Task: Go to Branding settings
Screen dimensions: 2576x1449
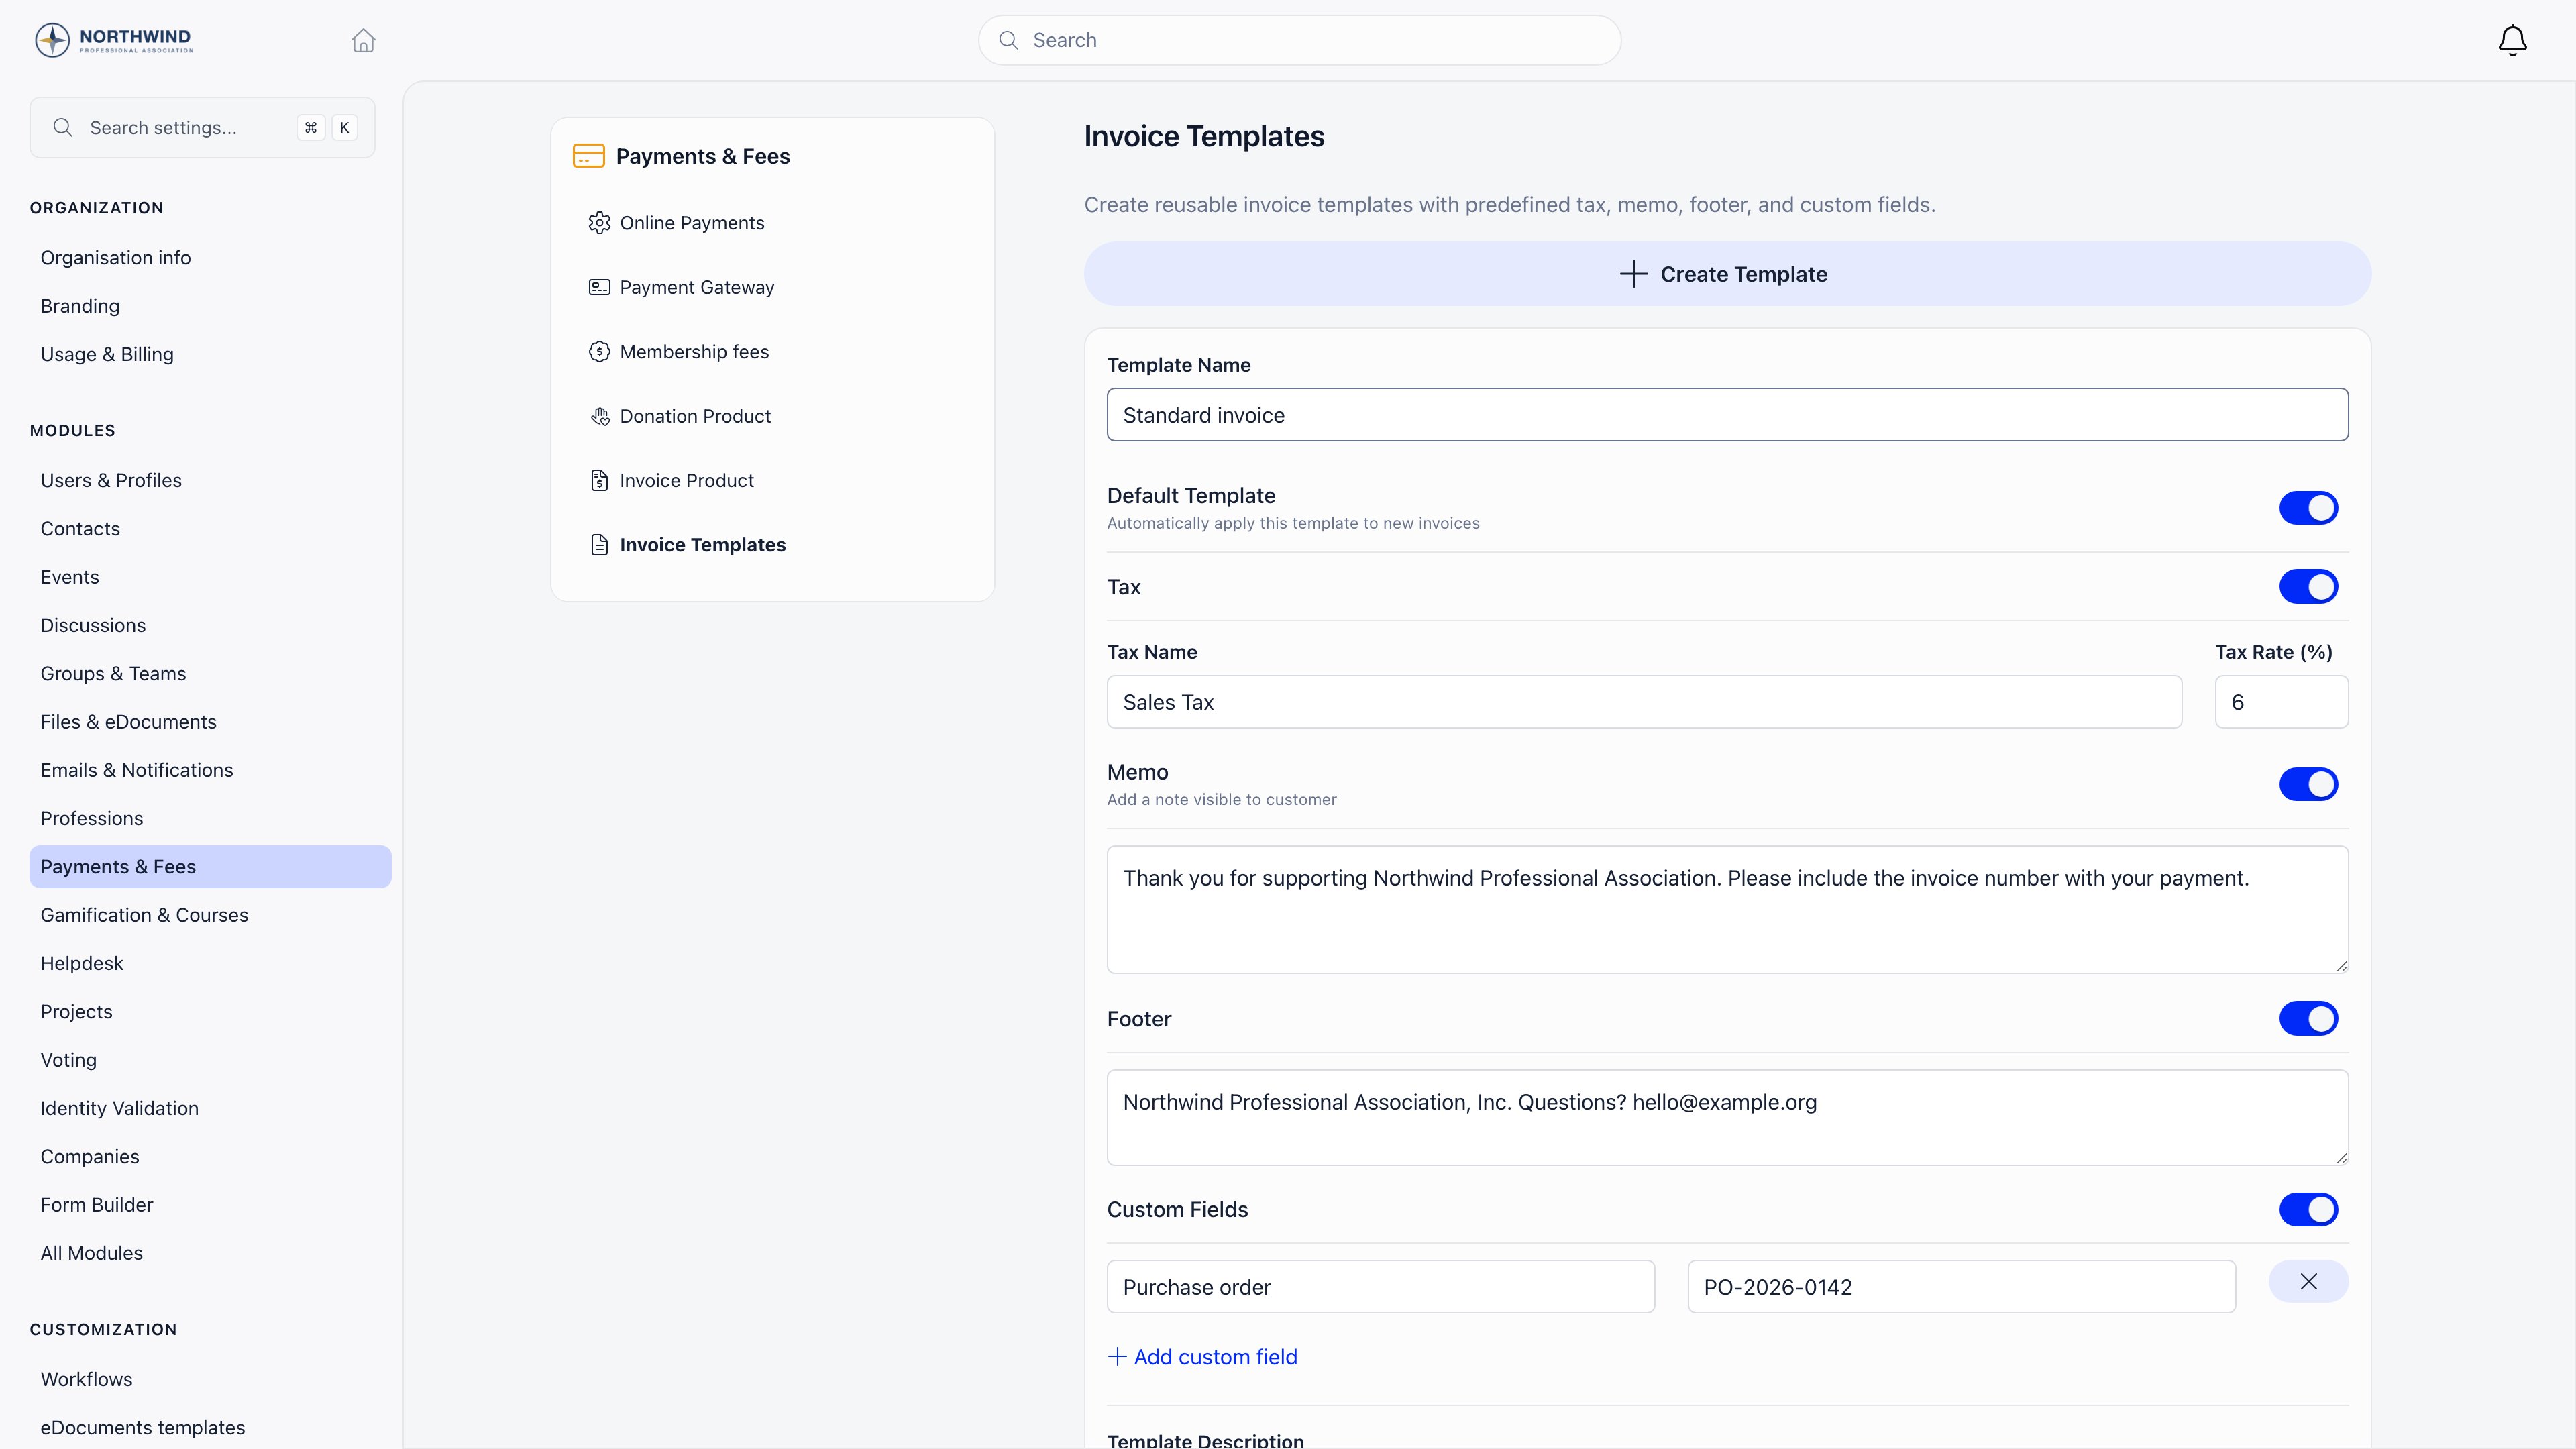Action: (80, 306)
